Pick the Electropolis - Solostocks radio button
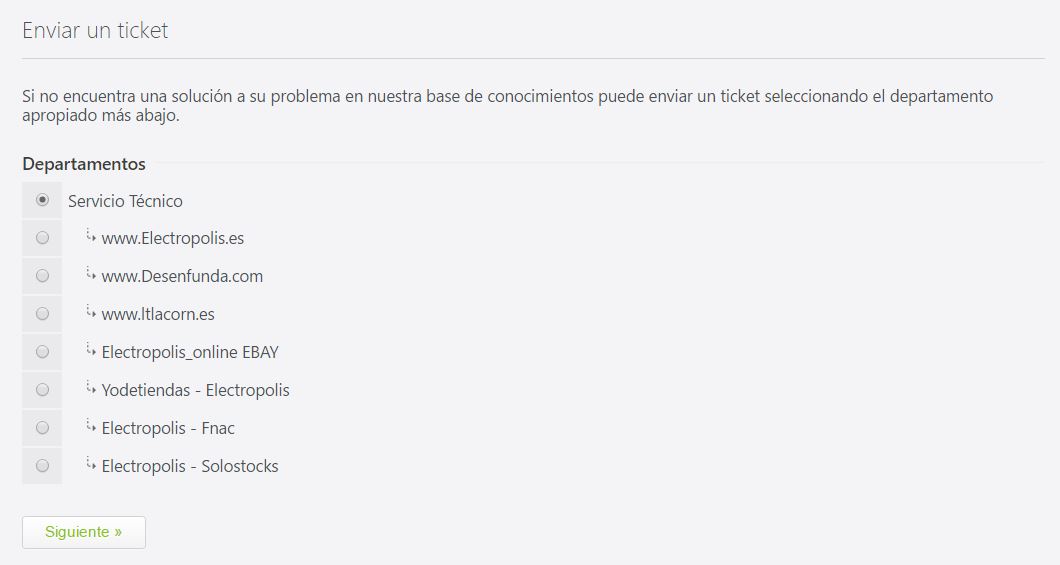 pyautogui.click(x=42, y=466)
